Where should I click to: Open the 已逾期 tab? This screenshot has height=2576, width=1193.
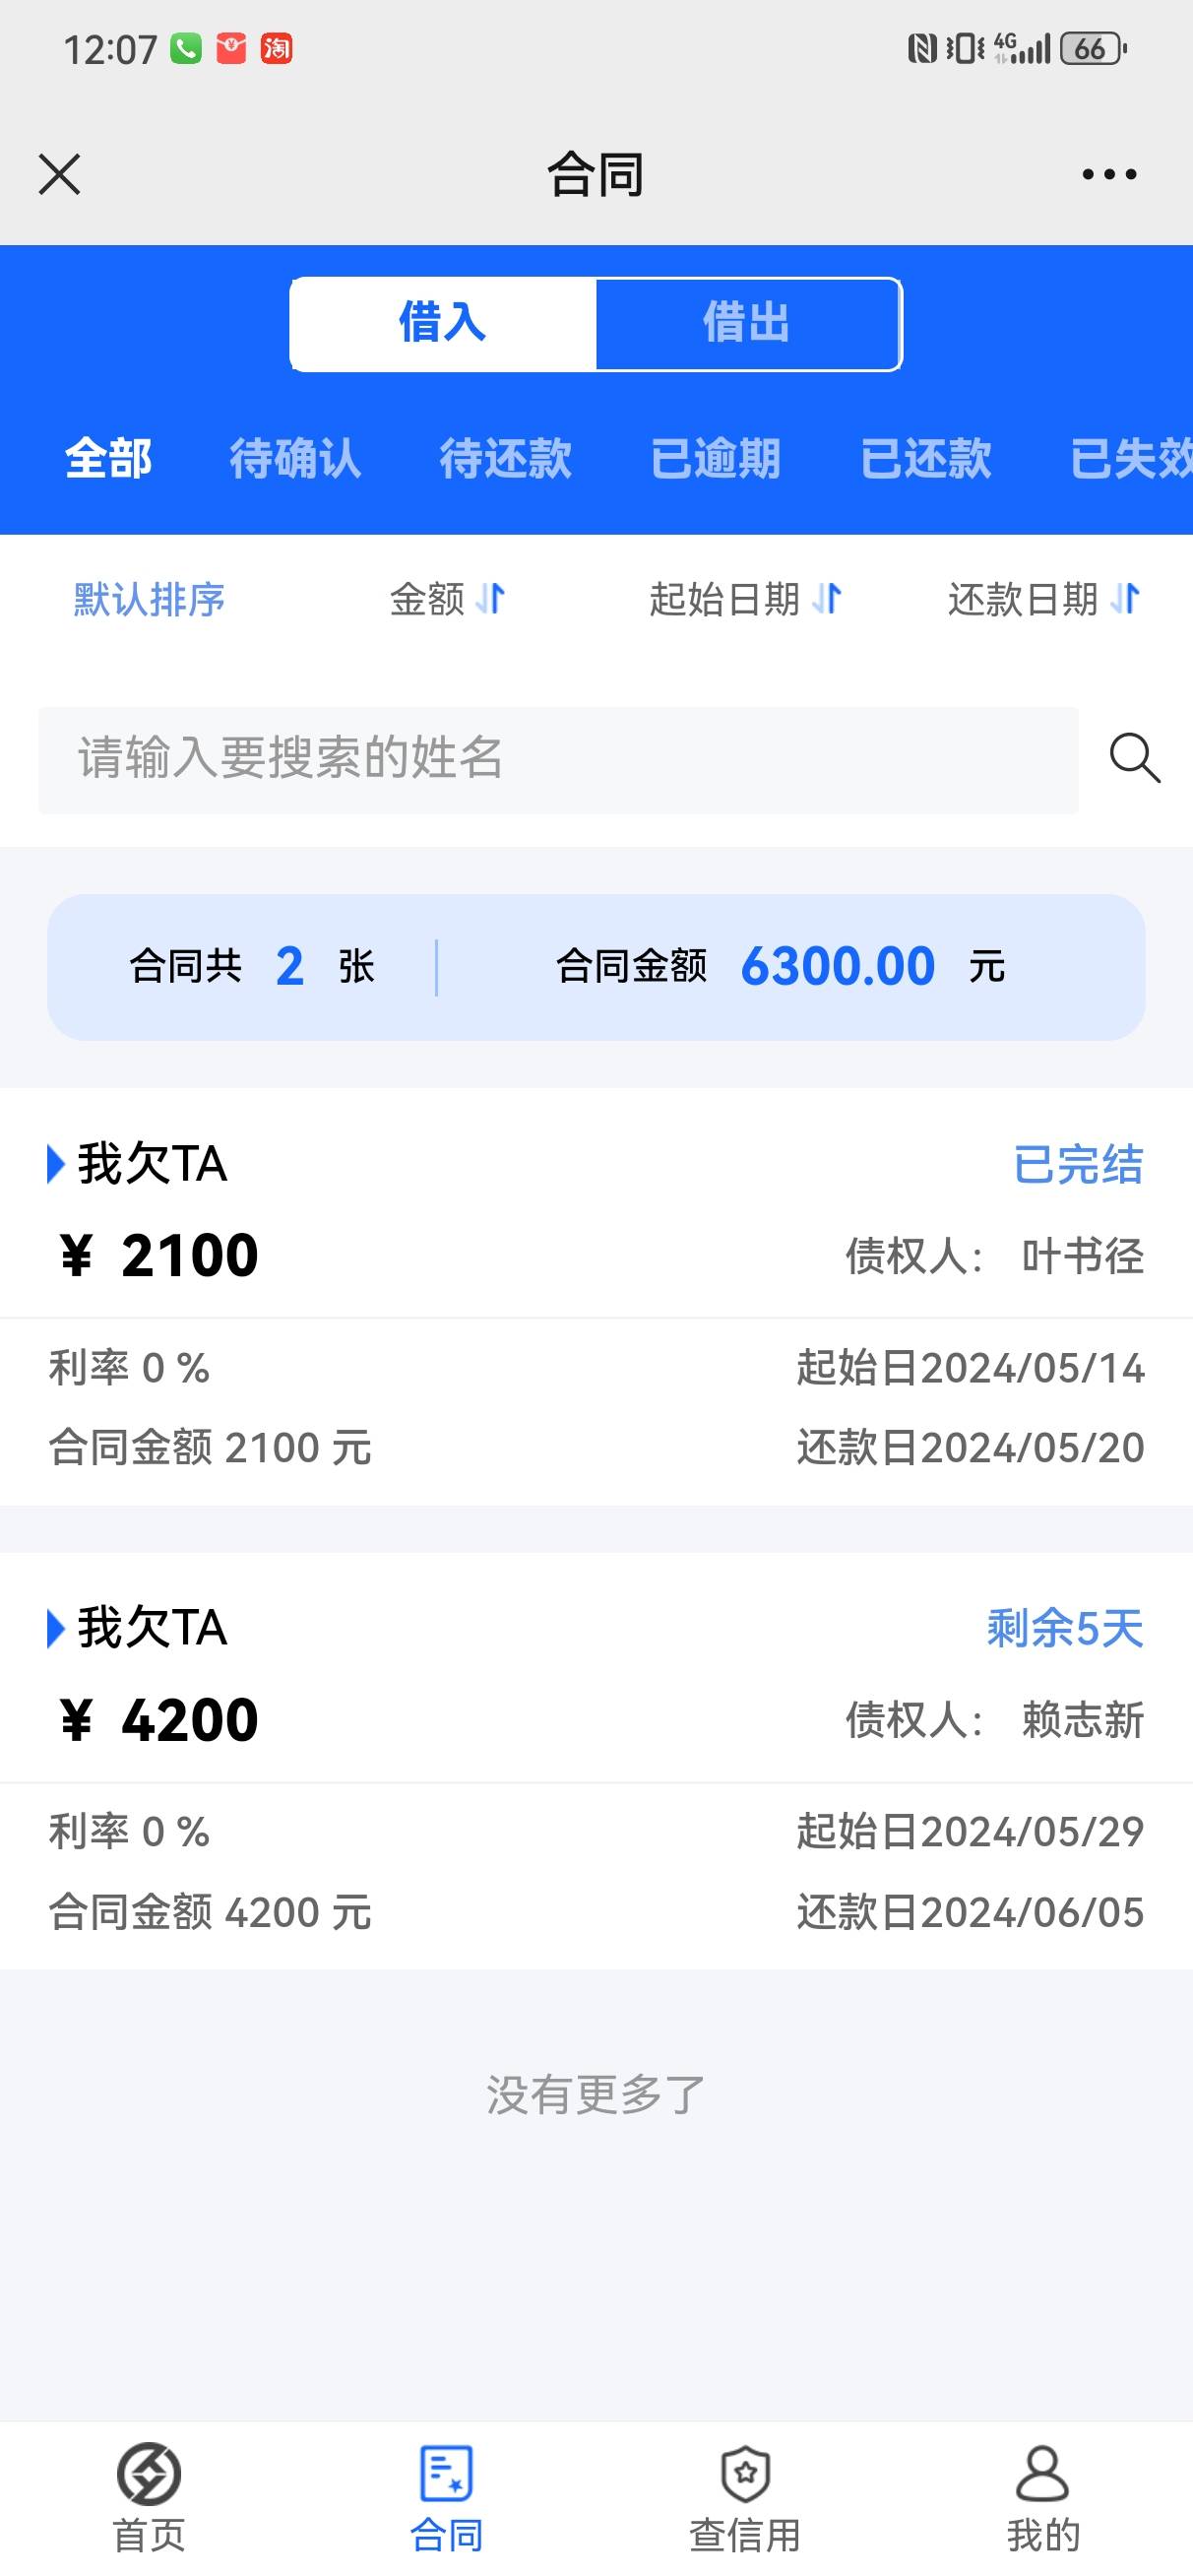click(x=715, y=459)
